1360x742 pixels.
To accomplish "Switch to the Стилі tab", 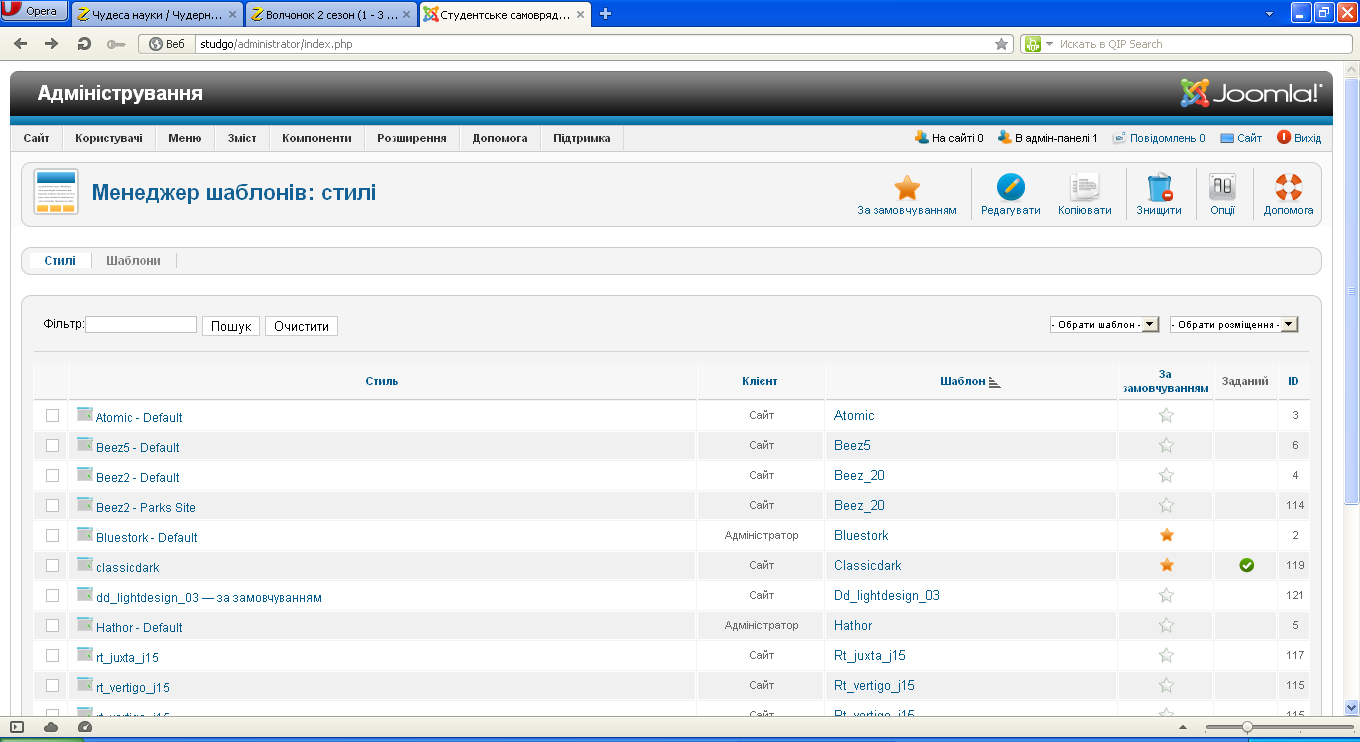I will click(x=59, y=260).
